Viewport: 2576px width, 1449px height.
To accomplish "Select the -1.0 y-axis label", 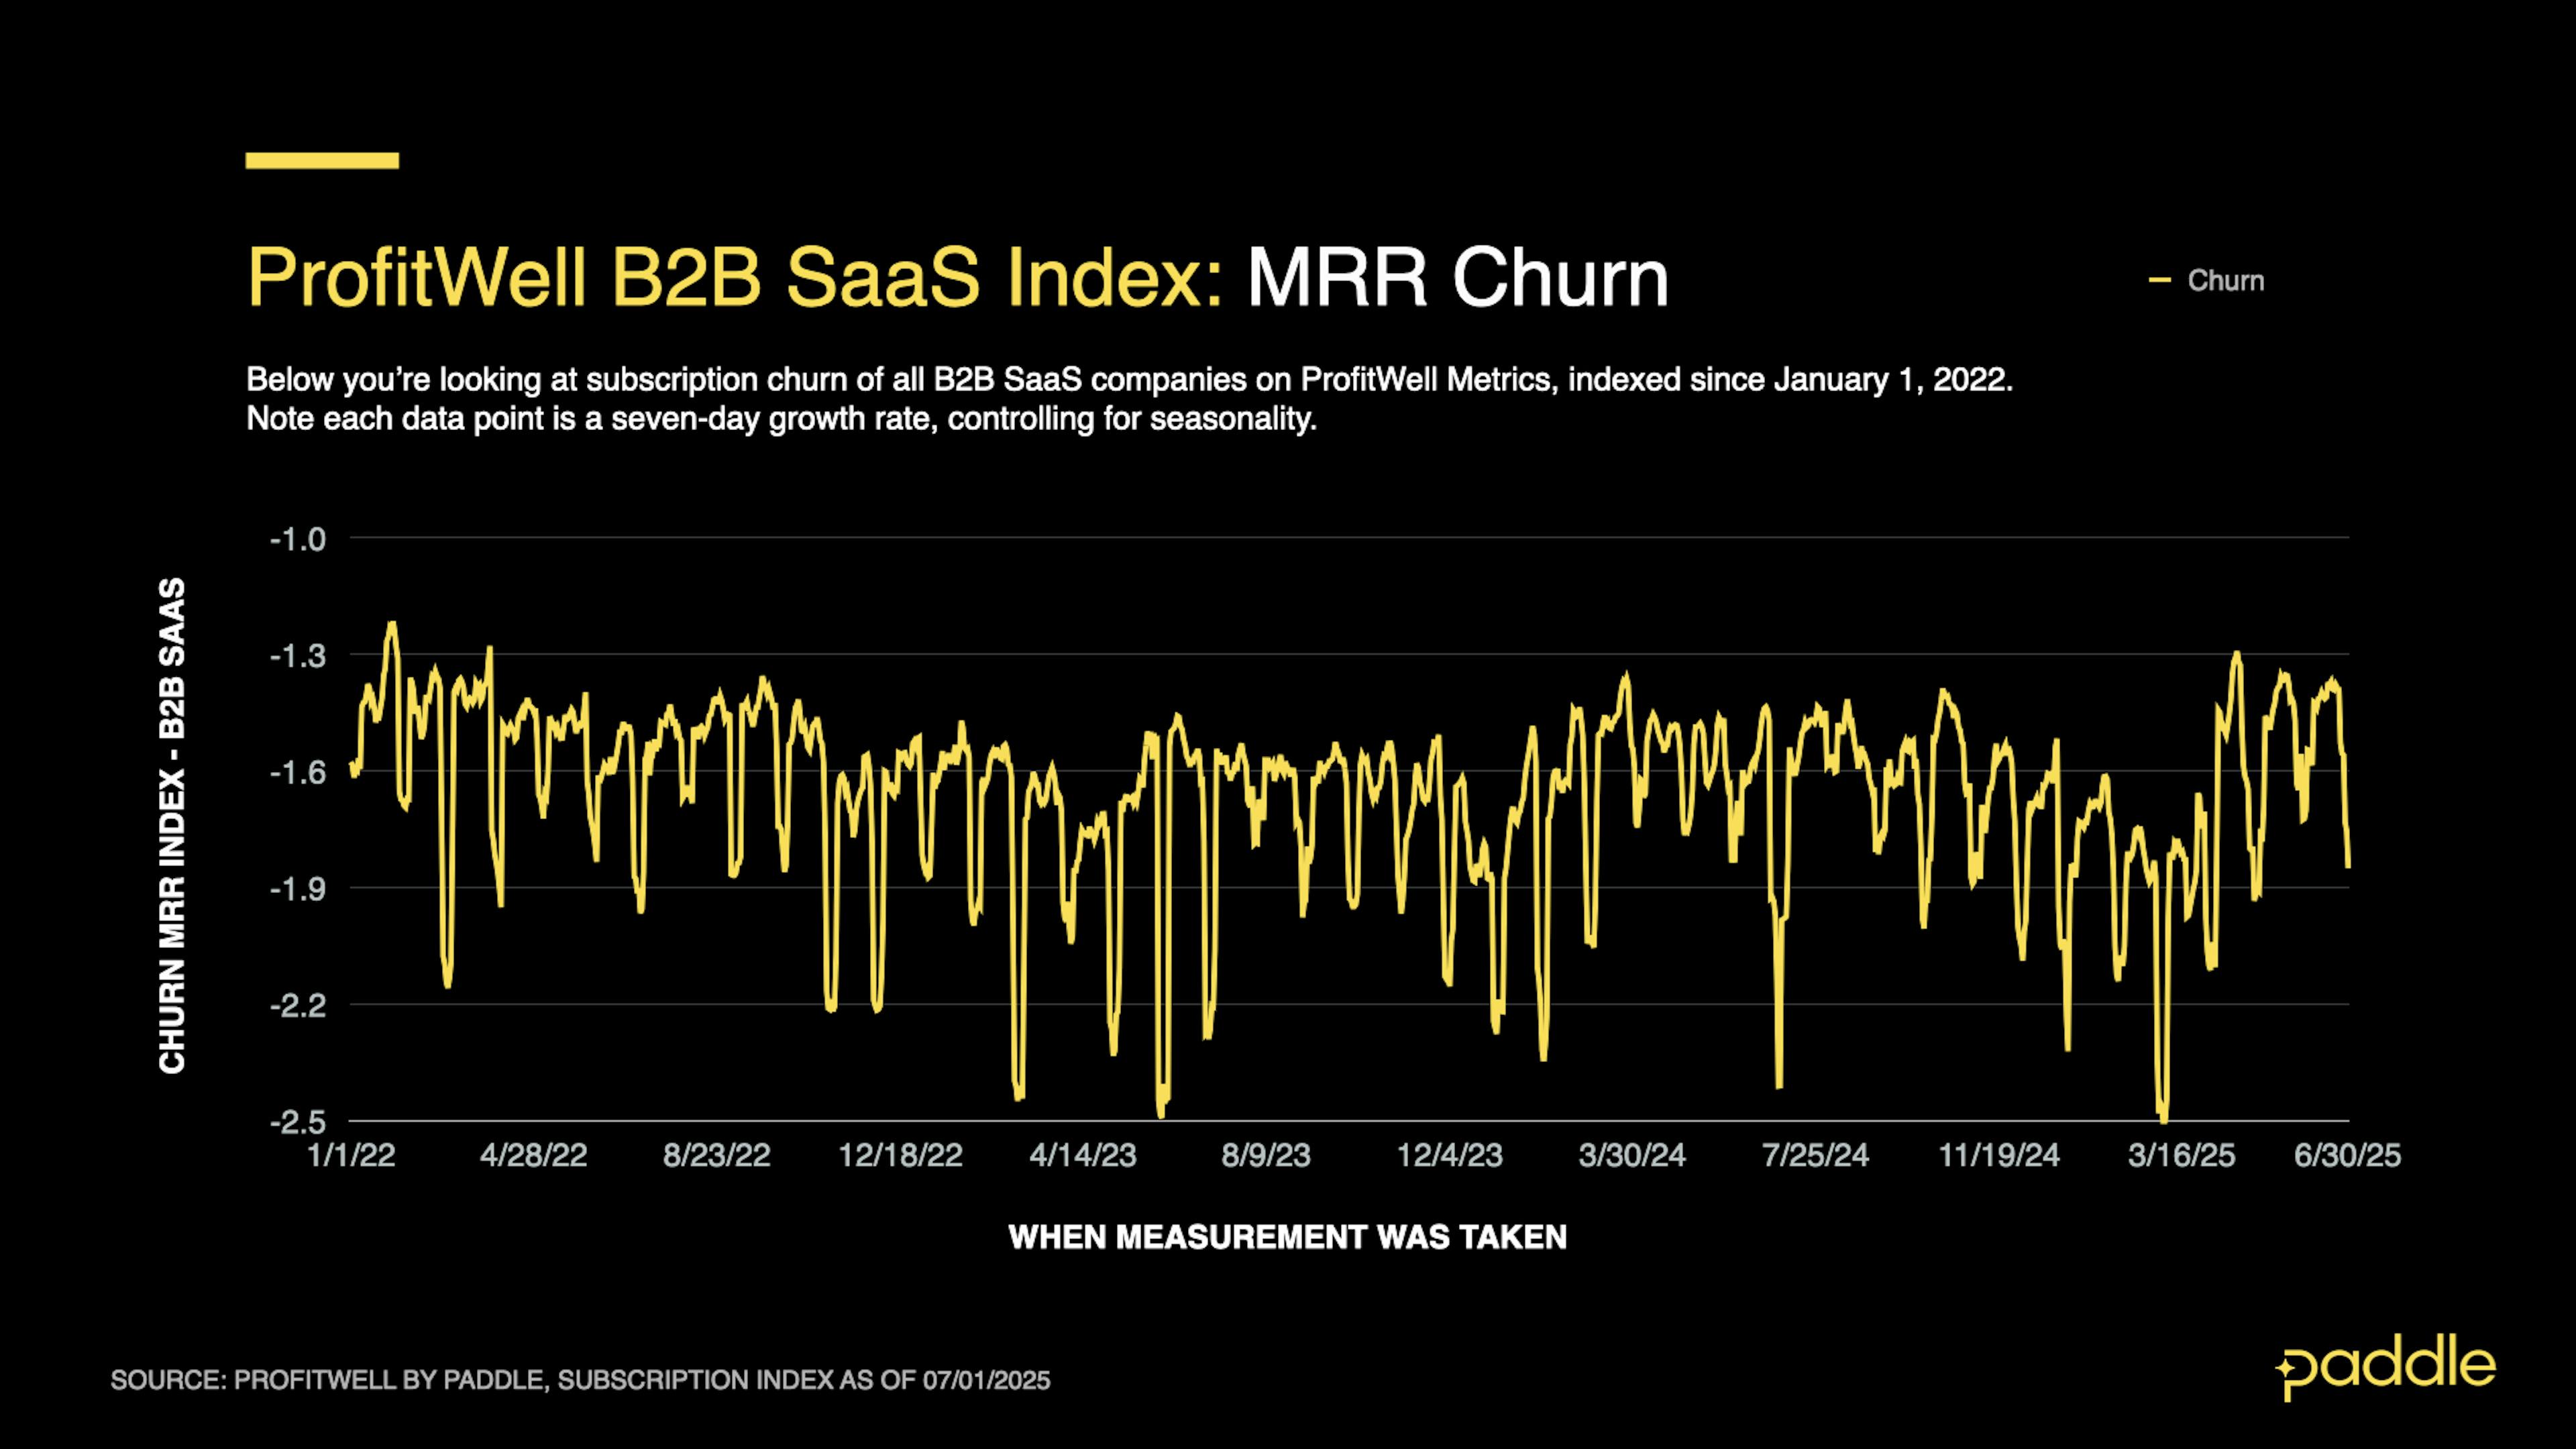I will [x=298, y=539].
